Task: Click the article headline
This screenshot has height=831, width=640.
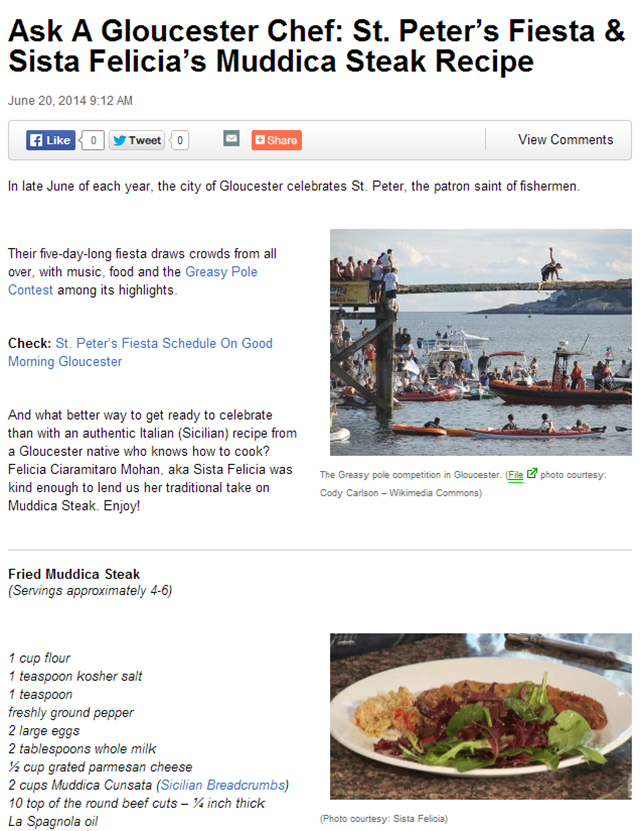Action: click(316, 47)
